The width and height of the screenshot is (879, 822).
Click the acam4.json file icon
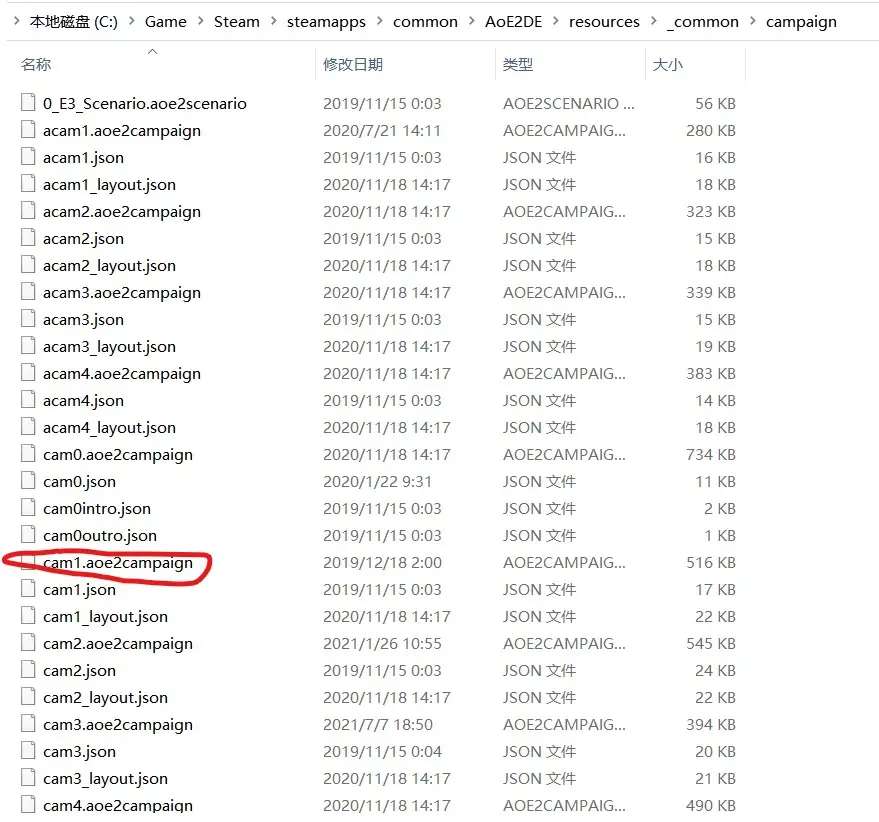tap(28, 400)
